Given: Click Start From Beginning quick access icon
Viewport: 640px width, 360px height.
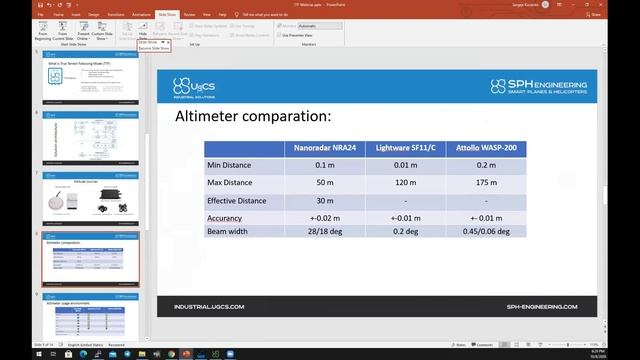Looking at the screenshot, I should point(69,5).
